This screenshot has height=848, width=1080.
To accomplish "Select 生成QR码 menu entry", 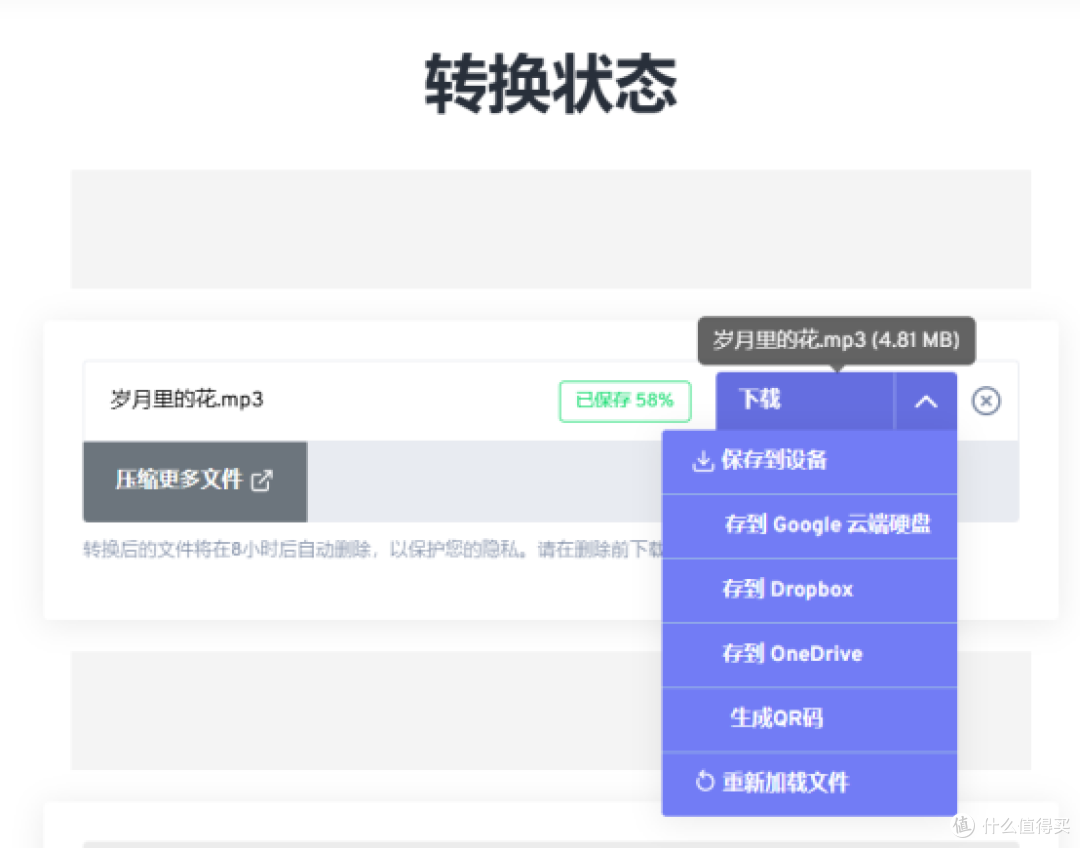I will pyautogui.click(x=809, y=718).
